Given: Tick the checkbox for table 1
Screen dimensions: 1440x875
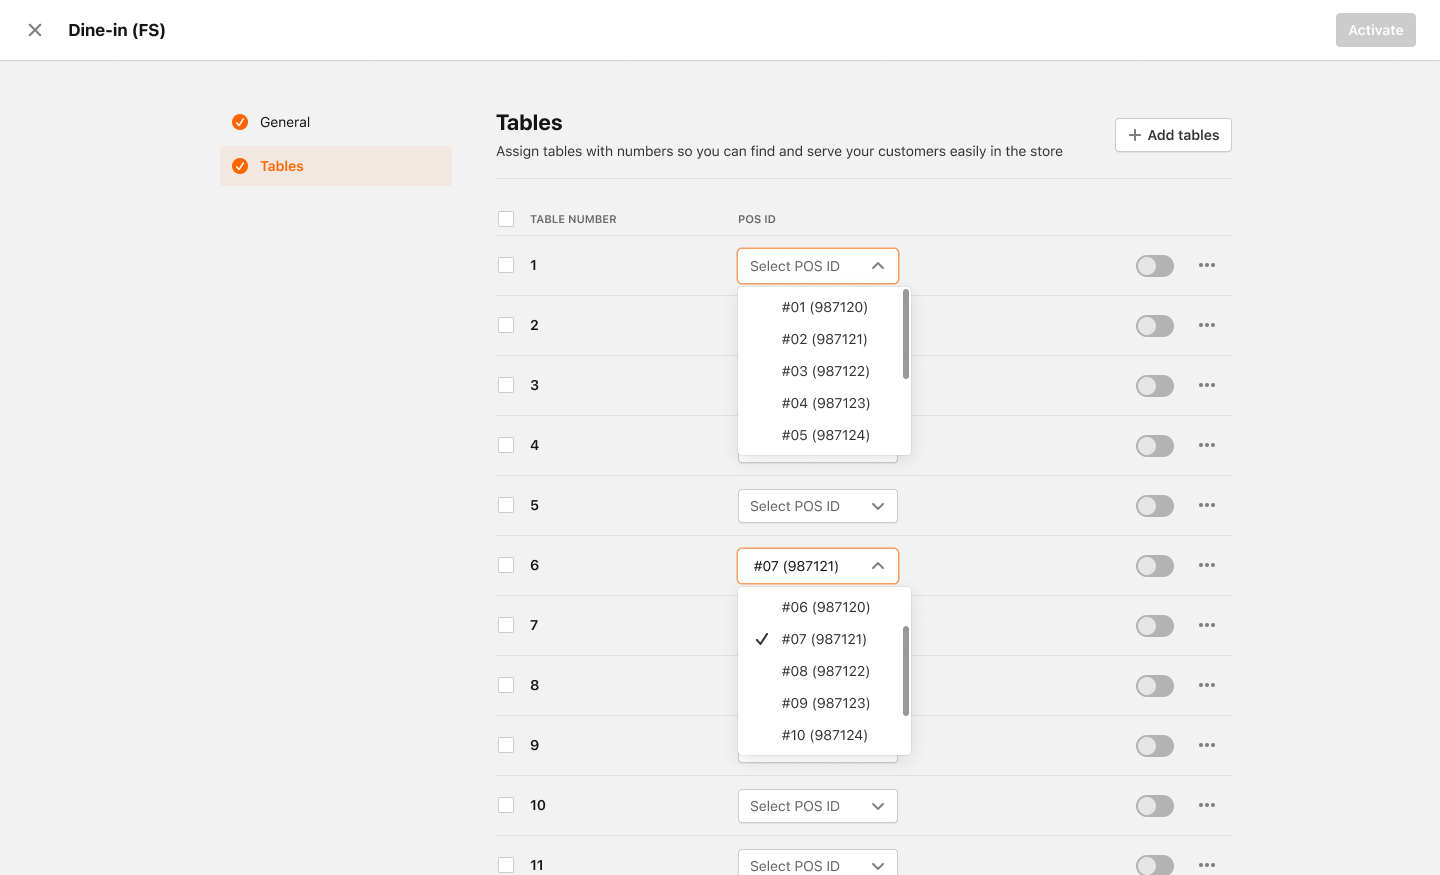Looking at the screenshot, I should 506,265.
